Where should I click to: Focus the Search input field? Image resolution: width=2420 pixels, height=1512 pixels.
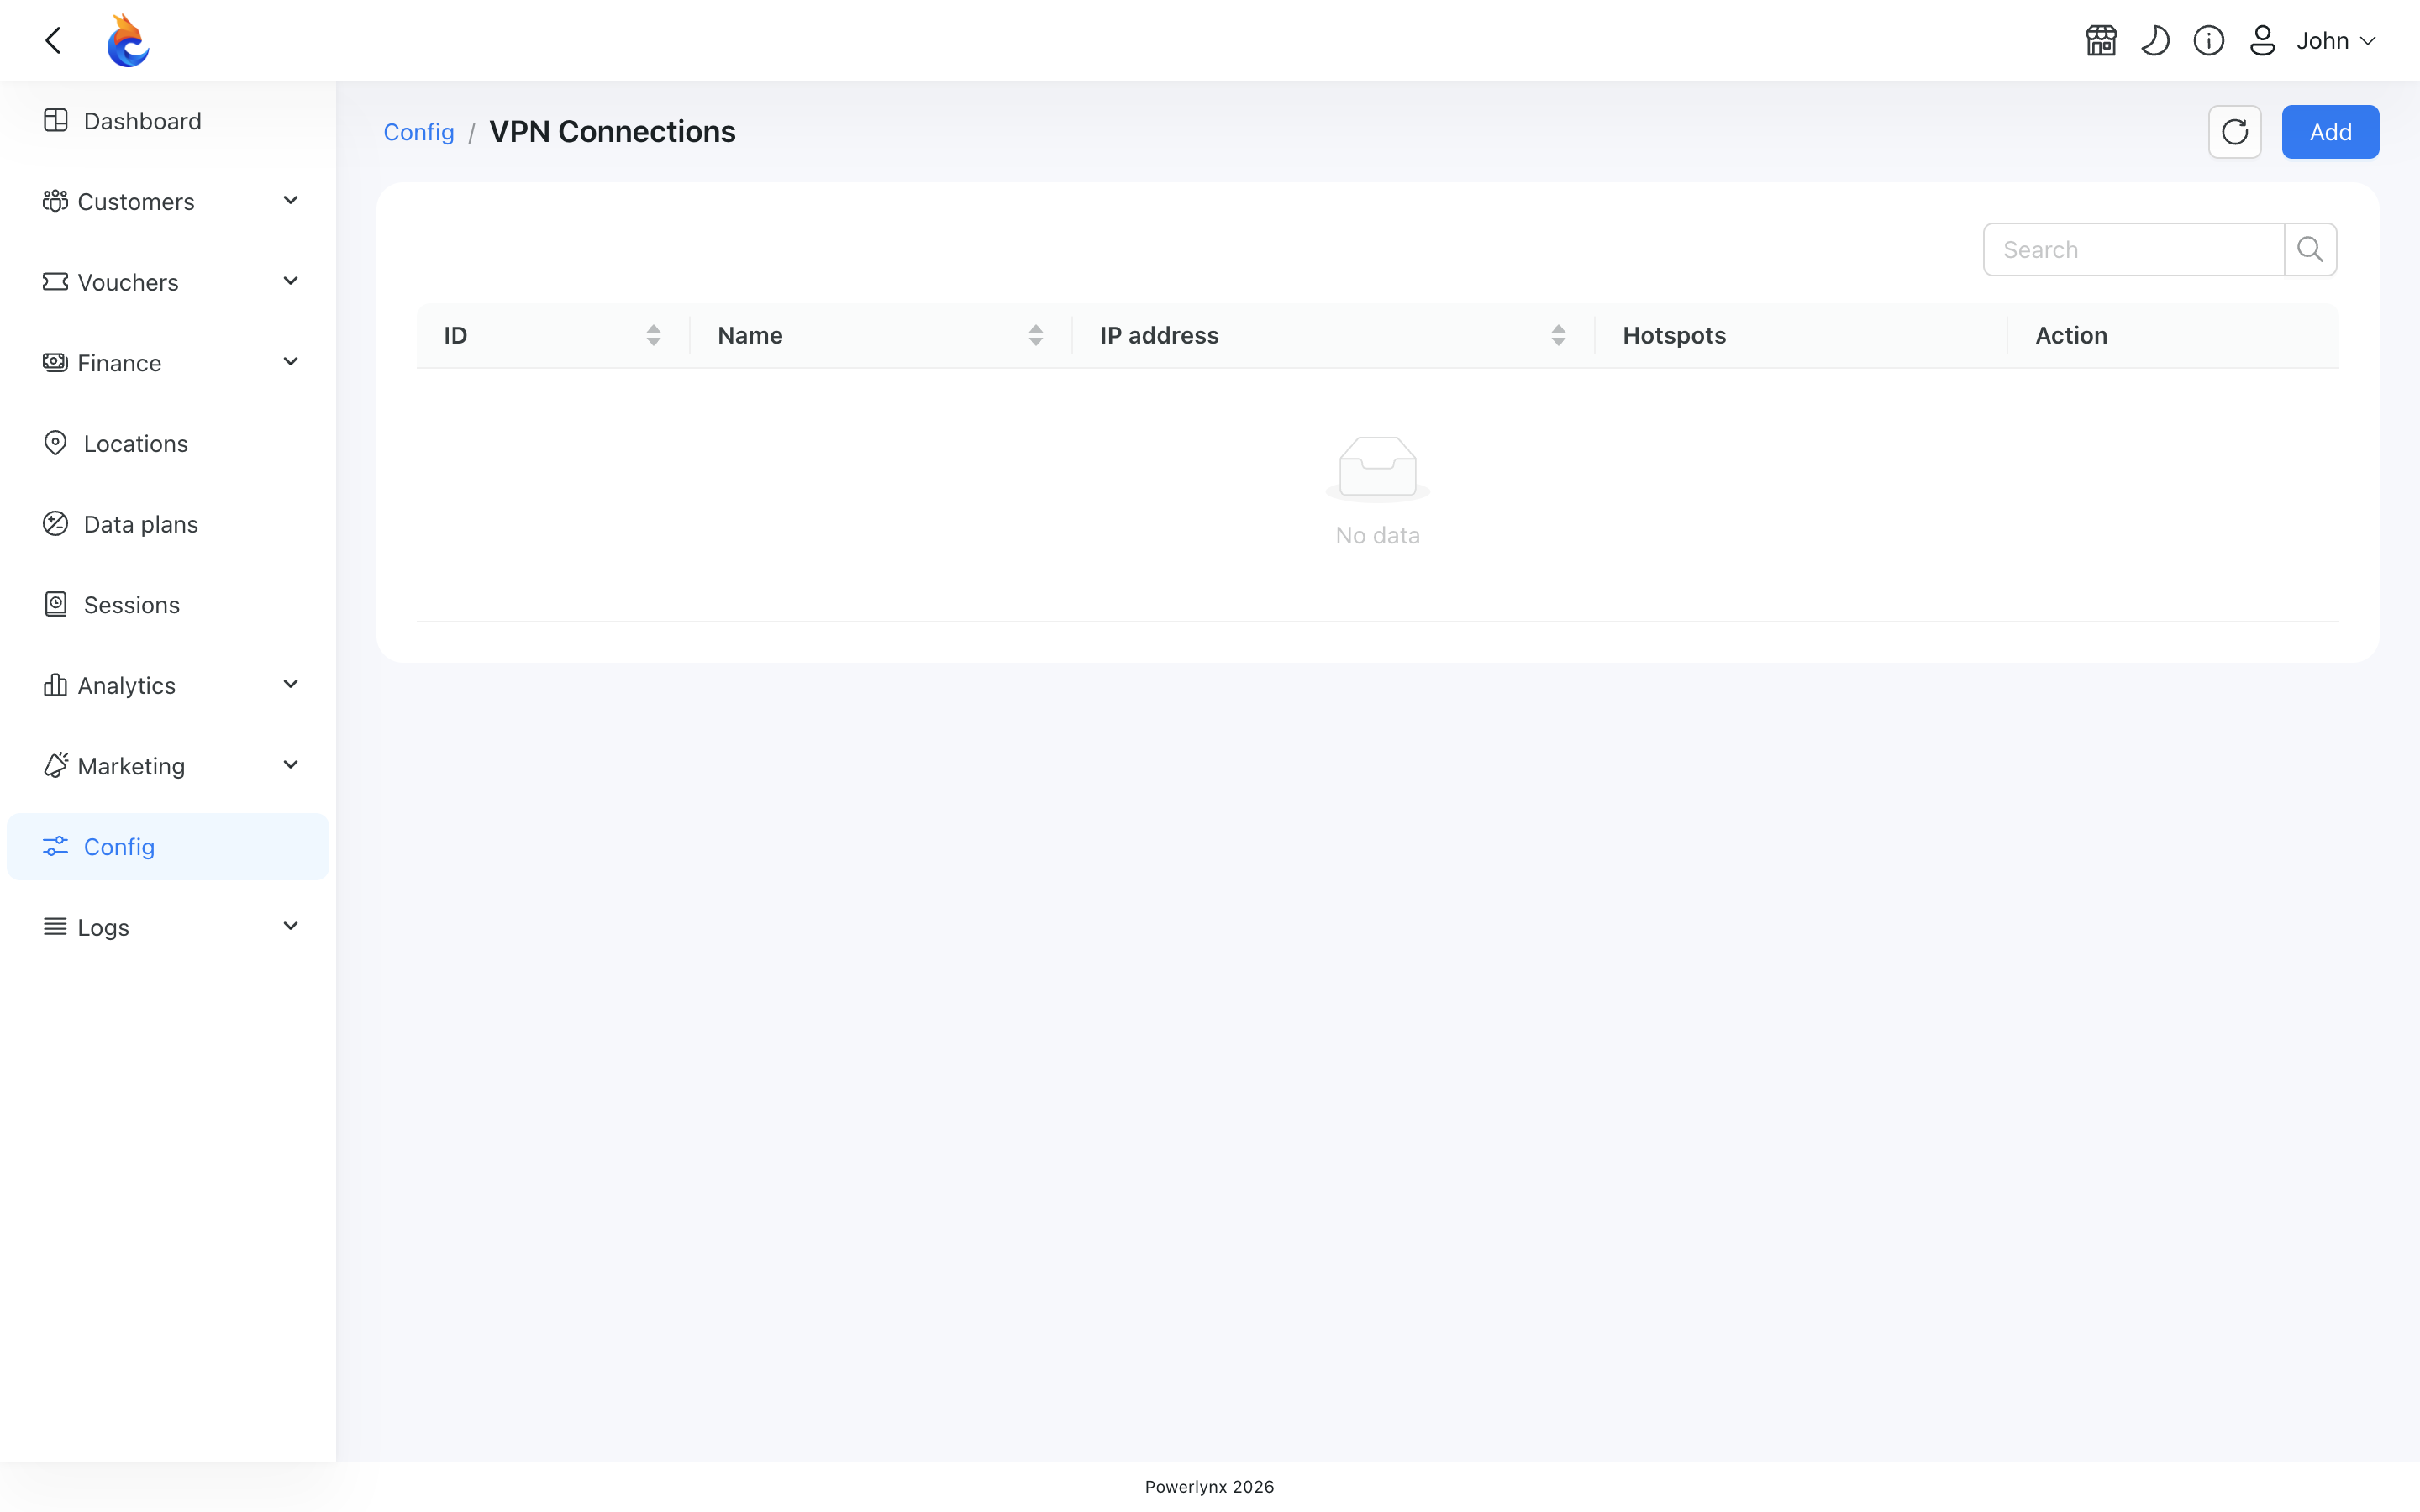[x=2134, y=249]
